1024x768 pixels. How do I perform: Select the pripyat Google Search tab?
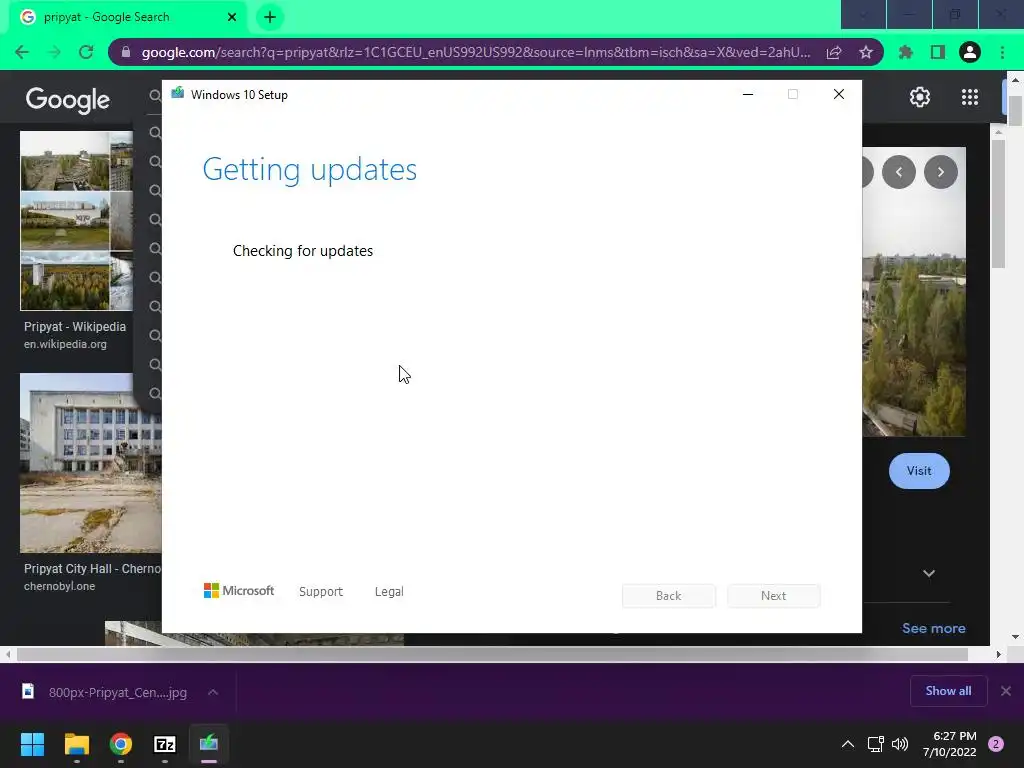pyautogui.click(x=127, y=17)
